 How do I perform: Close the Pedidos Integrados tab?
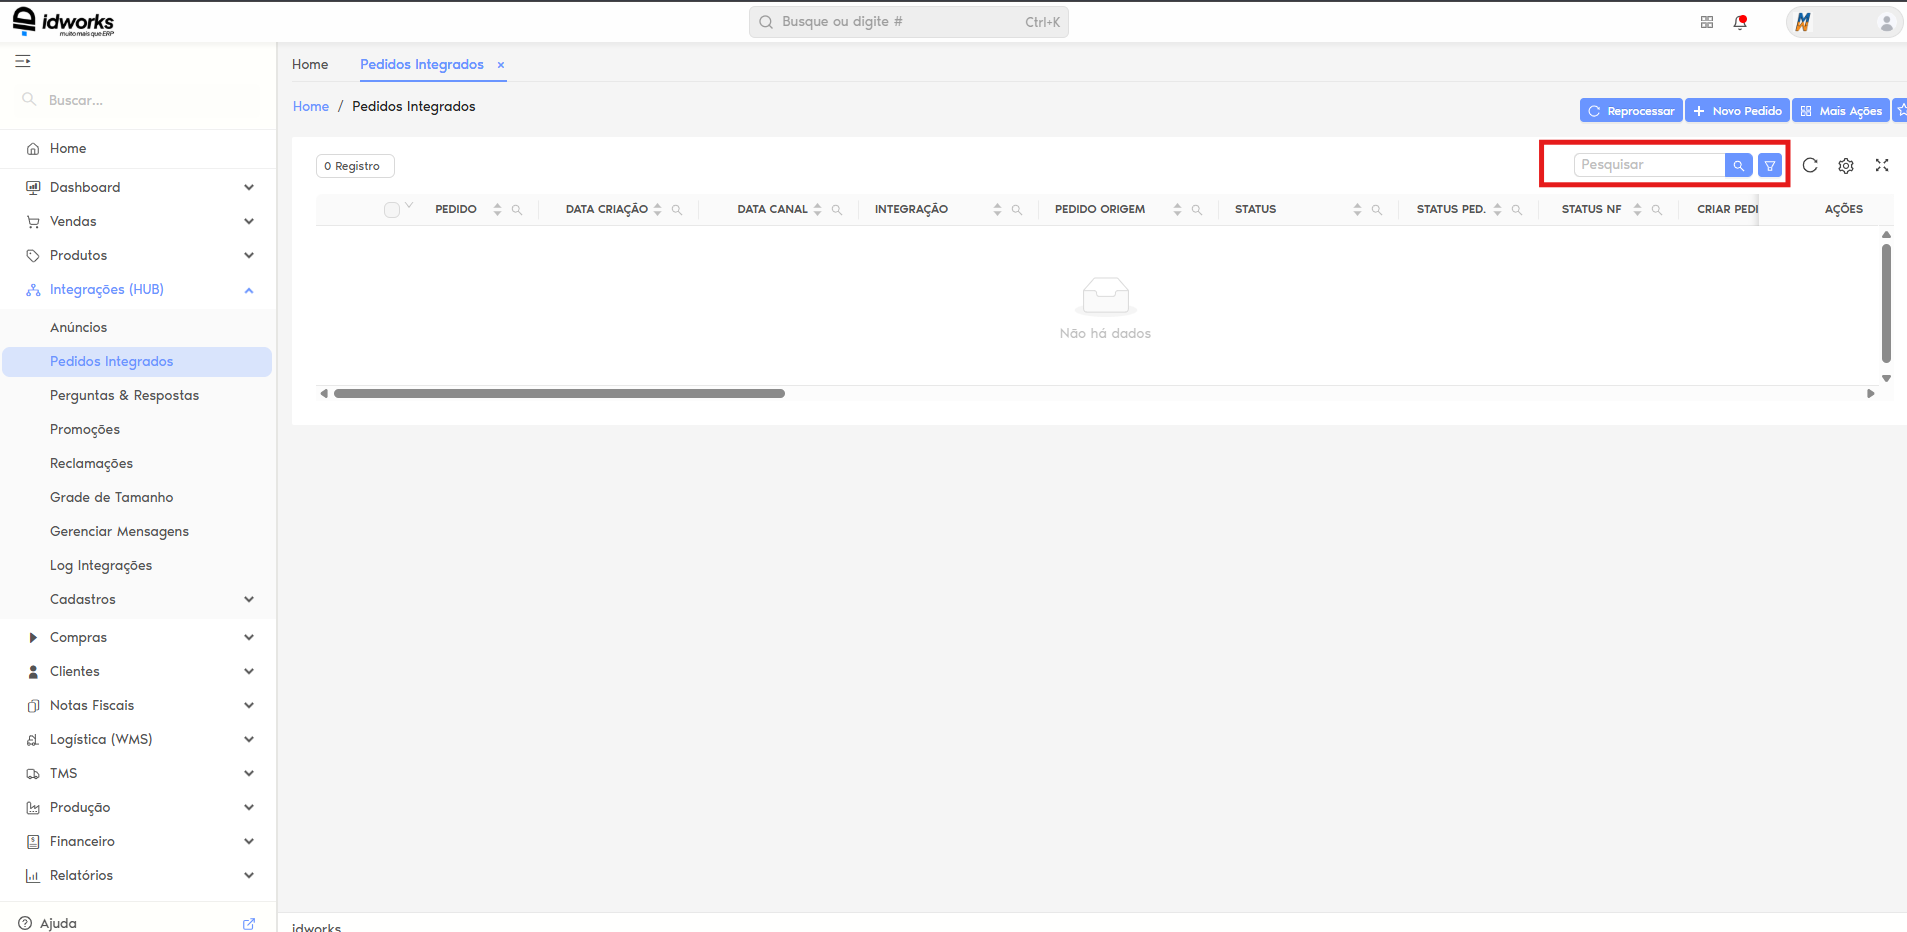[501, 65]
